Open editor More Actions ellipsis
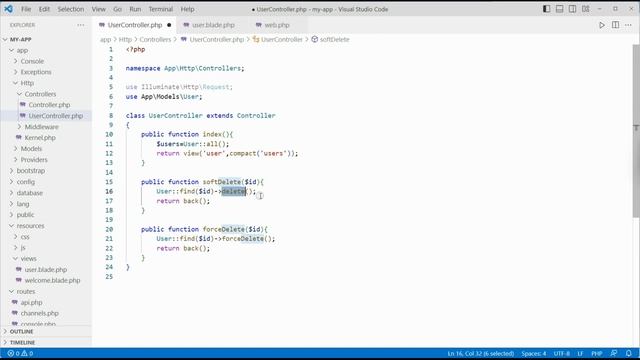The height and width of the screenshot is (360, 640). coord(628,25)
